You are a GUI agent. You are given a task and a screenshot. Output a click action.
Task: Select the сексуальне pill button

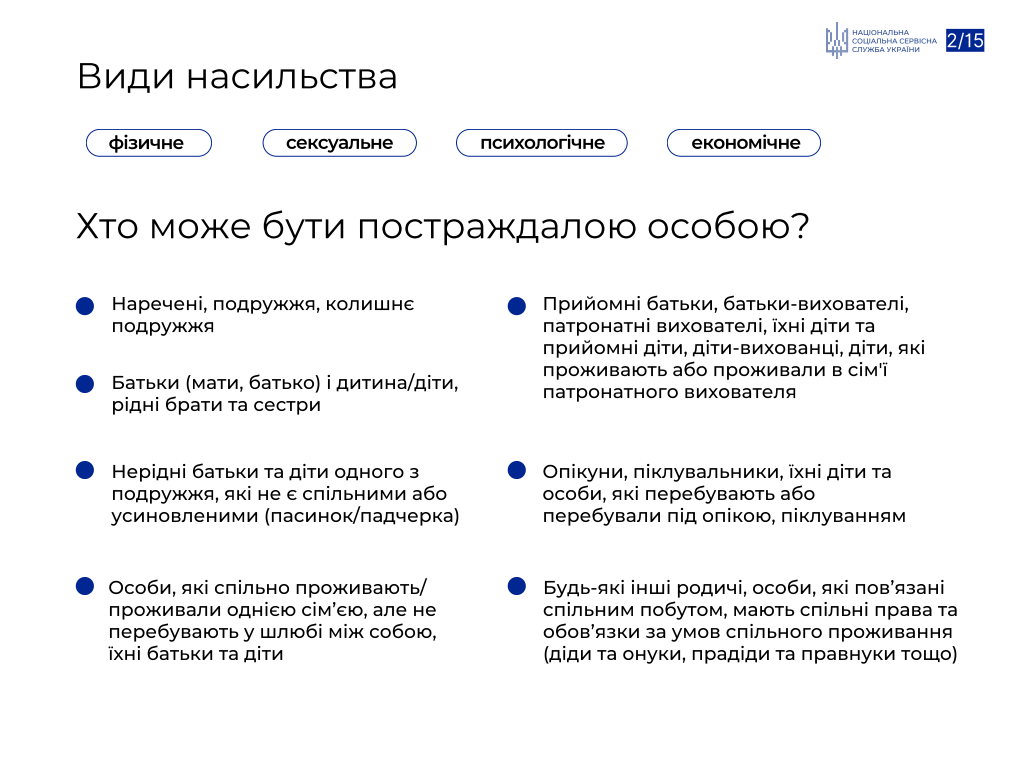[339, 143]
